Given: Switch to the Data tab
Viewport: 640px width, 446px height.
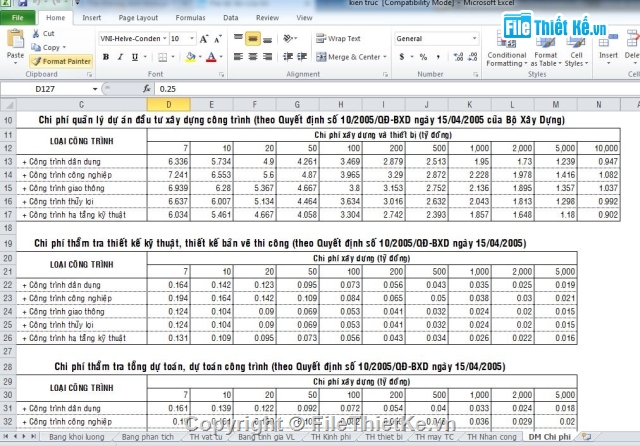Looking at the screenshot, I should point(231,18).
